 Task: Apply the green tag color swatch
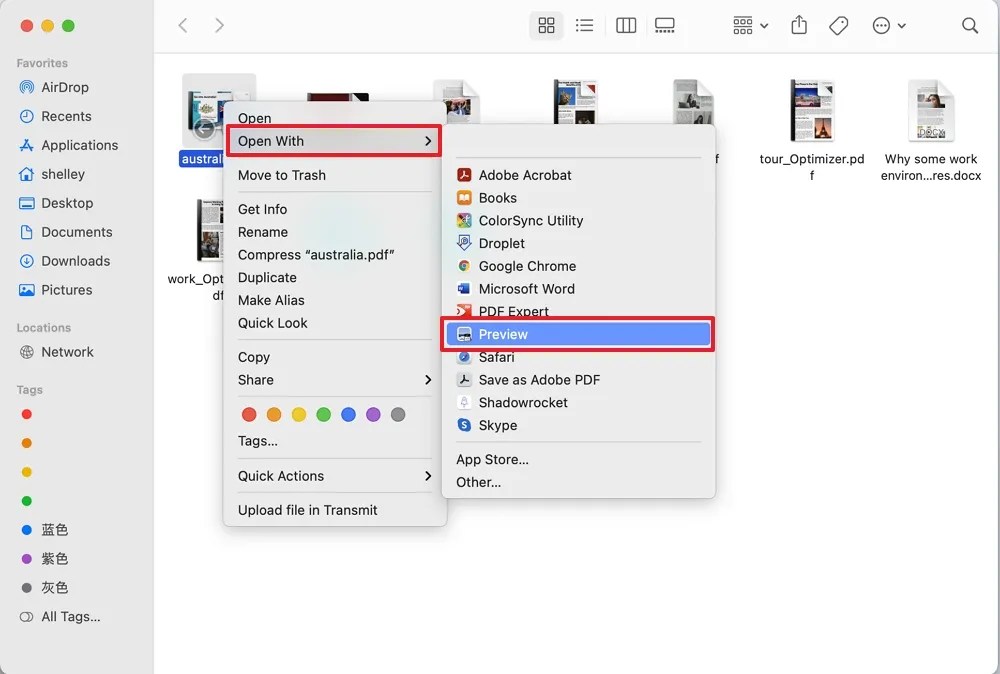pyautogui.click(x=323, y=413)
